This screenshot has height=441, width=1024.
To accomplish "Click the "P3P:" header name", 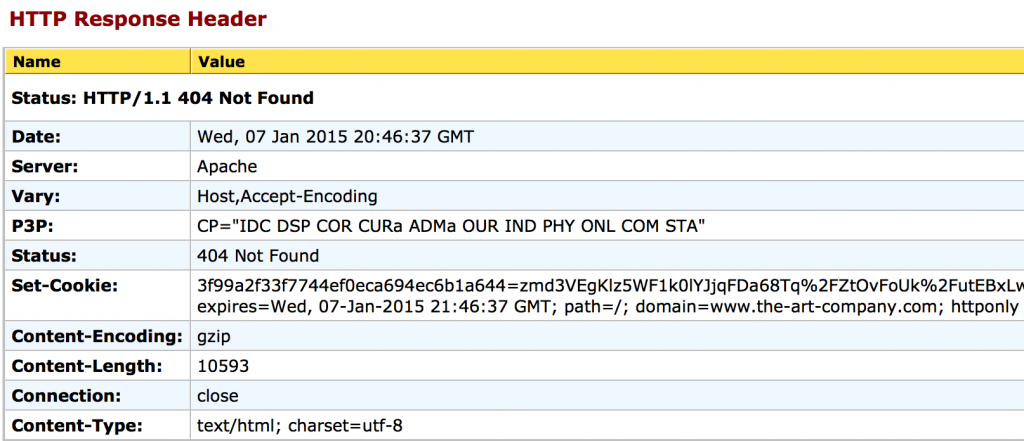I will pyautogui.click(x=34, y=226).
